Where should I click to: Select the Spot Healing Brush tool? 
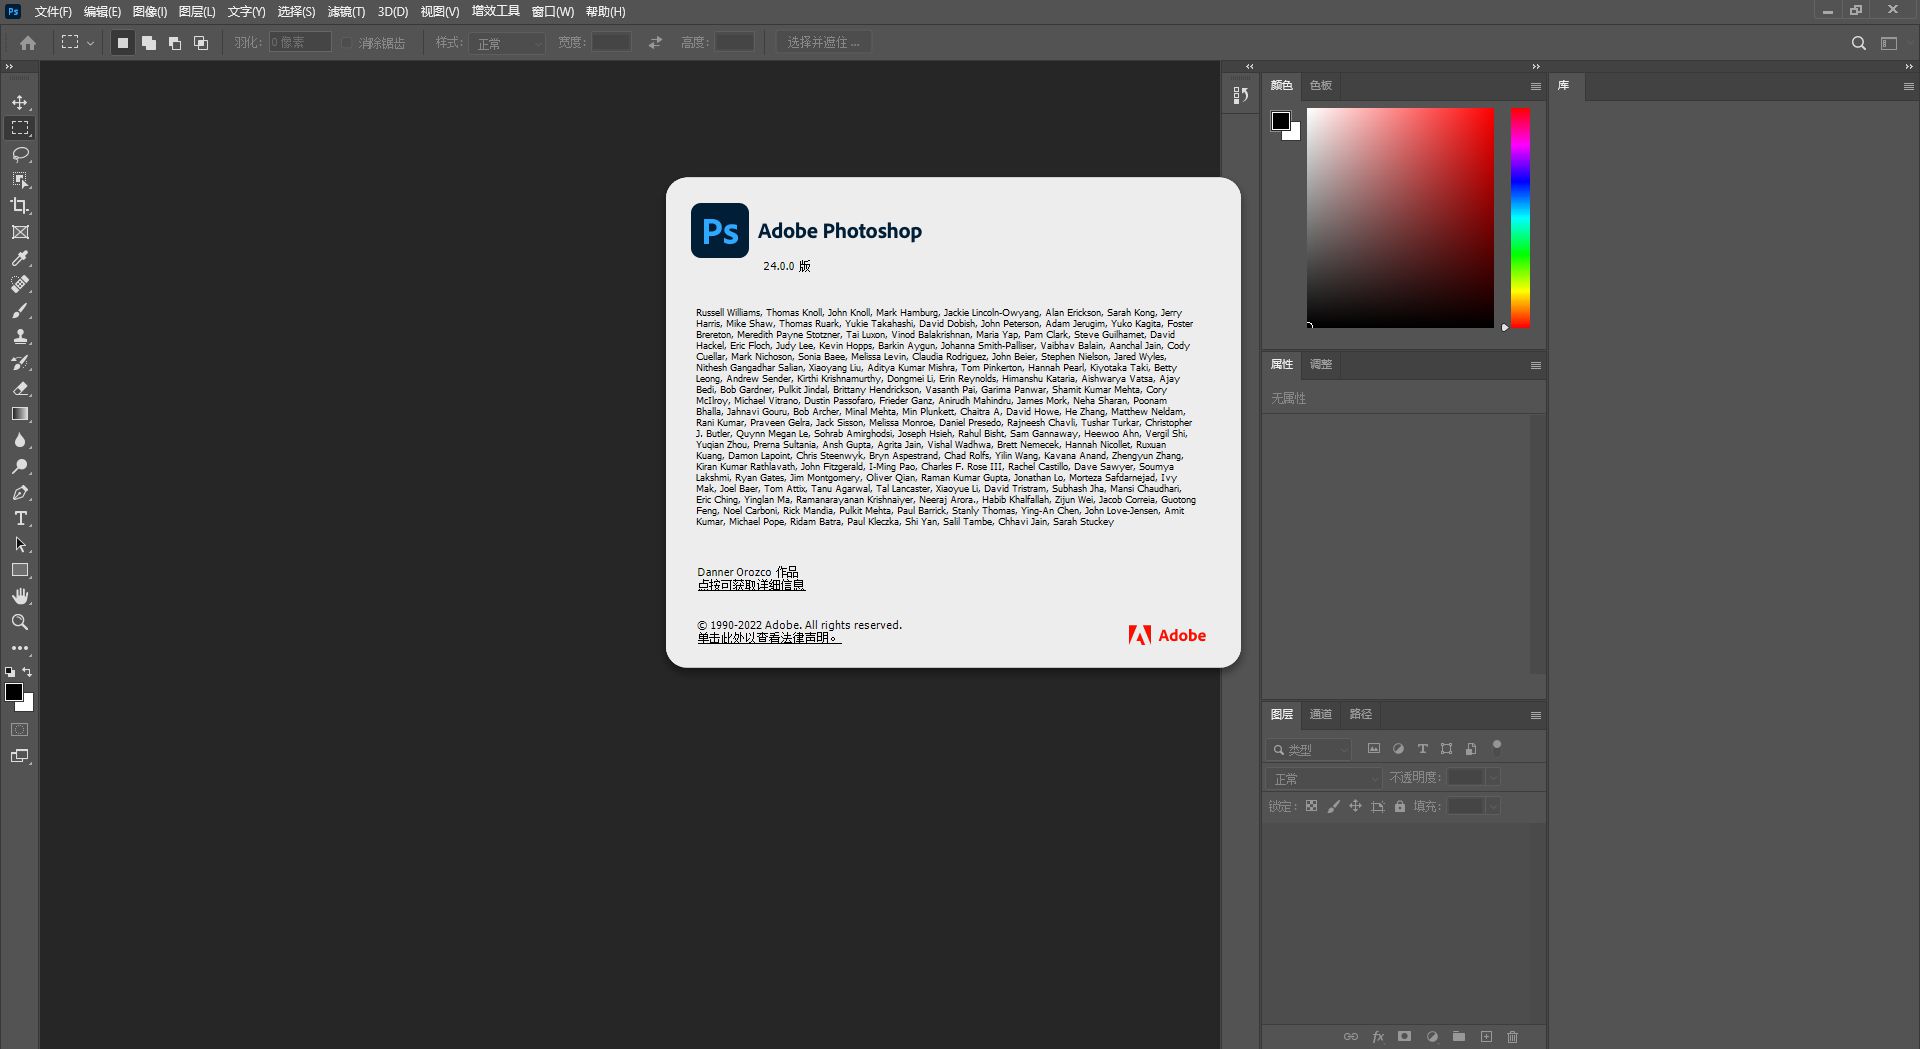click(x=20, y=284)
